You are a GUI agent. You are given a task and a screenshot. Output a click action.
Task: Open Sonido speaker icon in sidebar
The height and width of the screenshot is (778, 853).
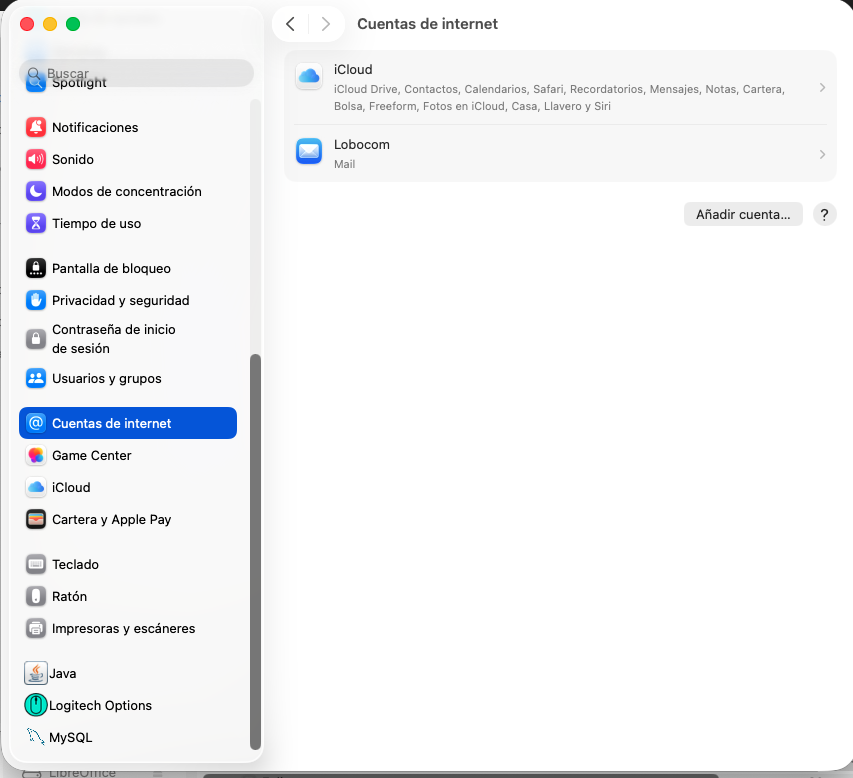(x=36, y=159)
